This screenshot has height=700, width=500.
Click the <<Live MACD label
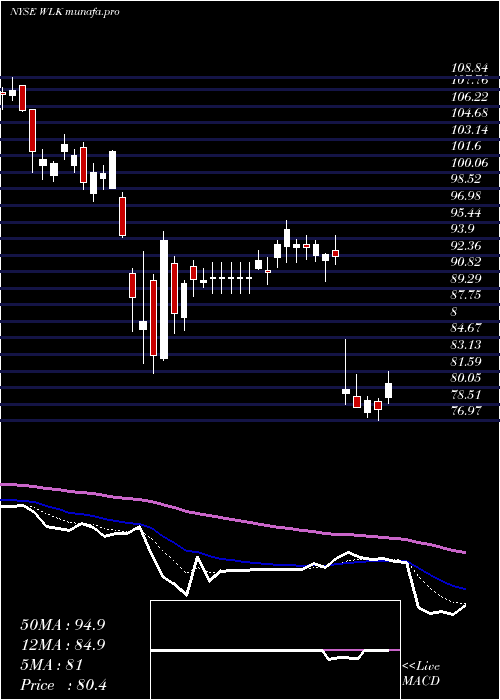[421, 674]
